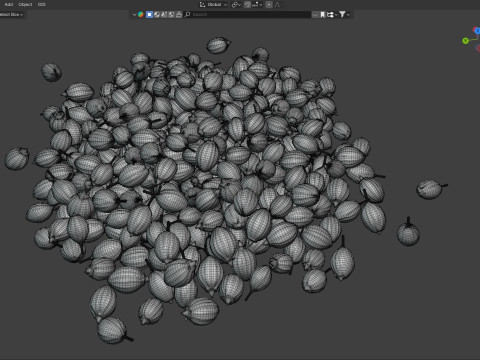This screenshot has width=480, height=360.
Task: Click the magnifier search icon
Action: (x=188, y=14)
